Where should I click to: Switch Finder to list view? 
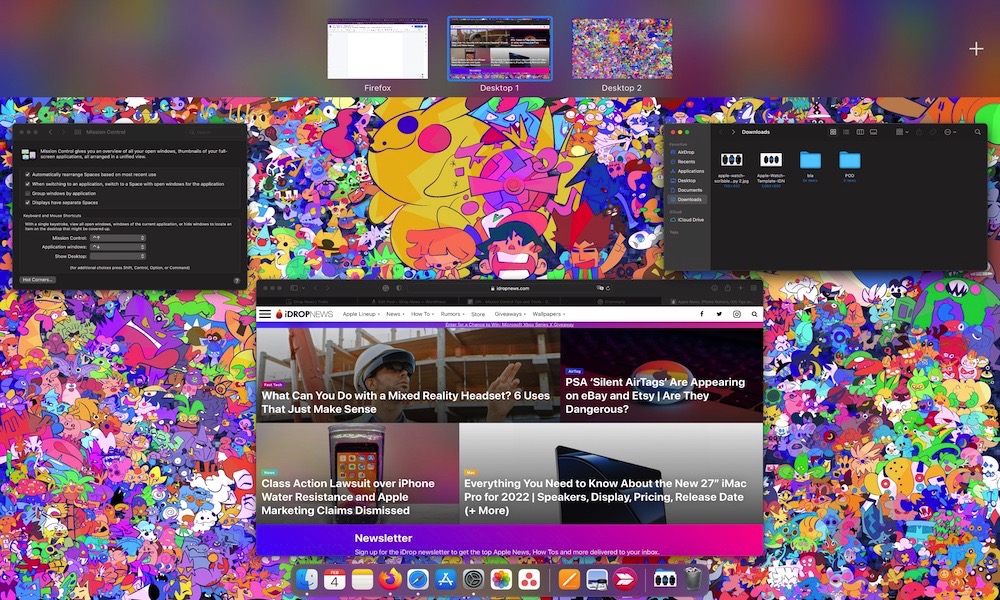pos(846,132)
